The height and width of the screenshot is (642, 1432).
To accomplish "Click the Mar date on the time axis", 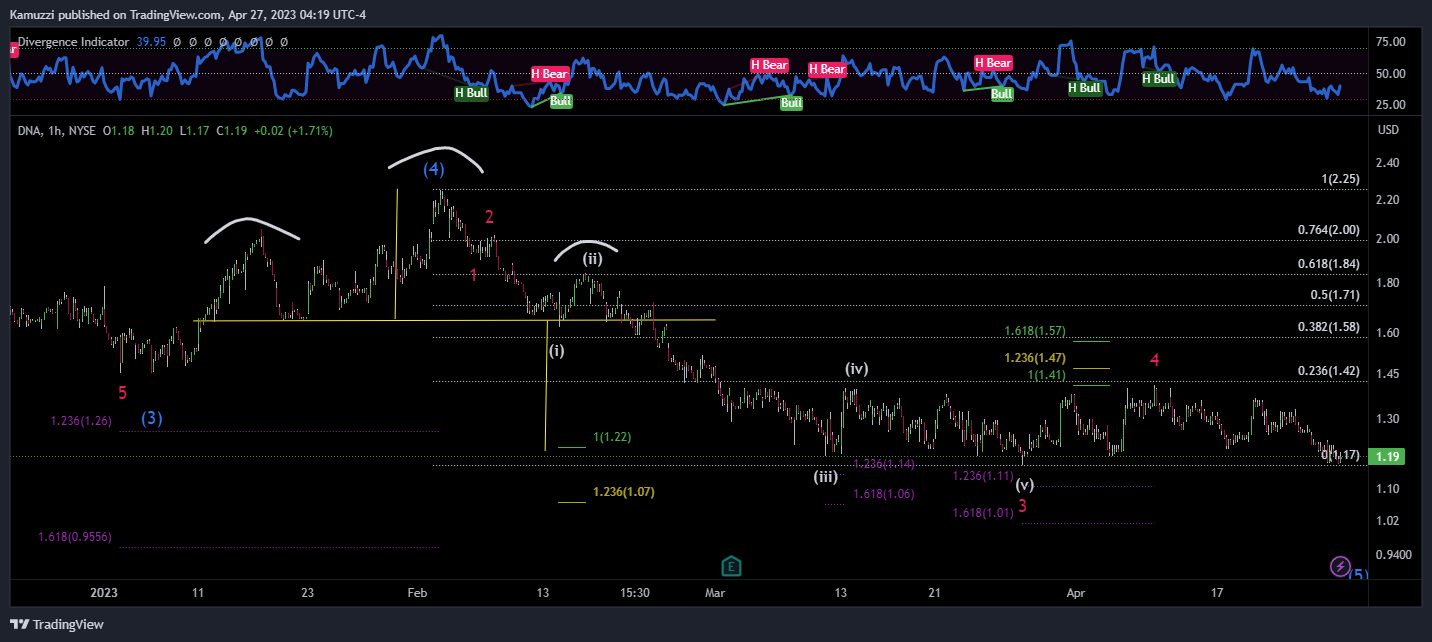I will (x=715, y=593).
